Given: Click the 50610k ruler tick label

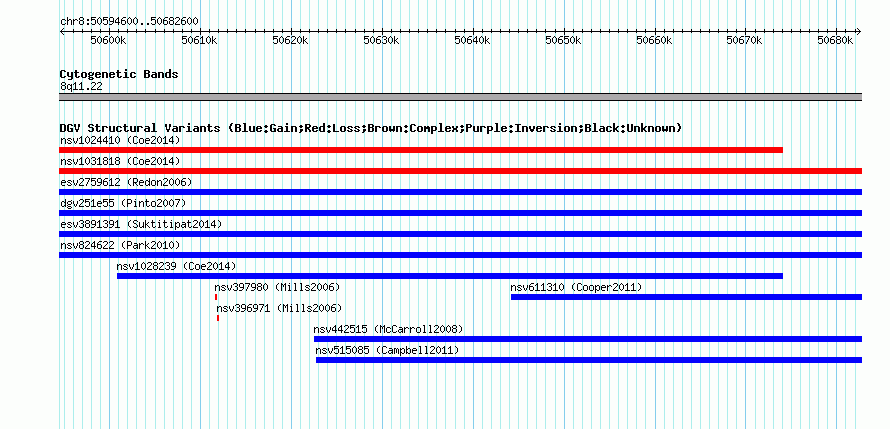Looking at the screenshot, I should point(199,40).
